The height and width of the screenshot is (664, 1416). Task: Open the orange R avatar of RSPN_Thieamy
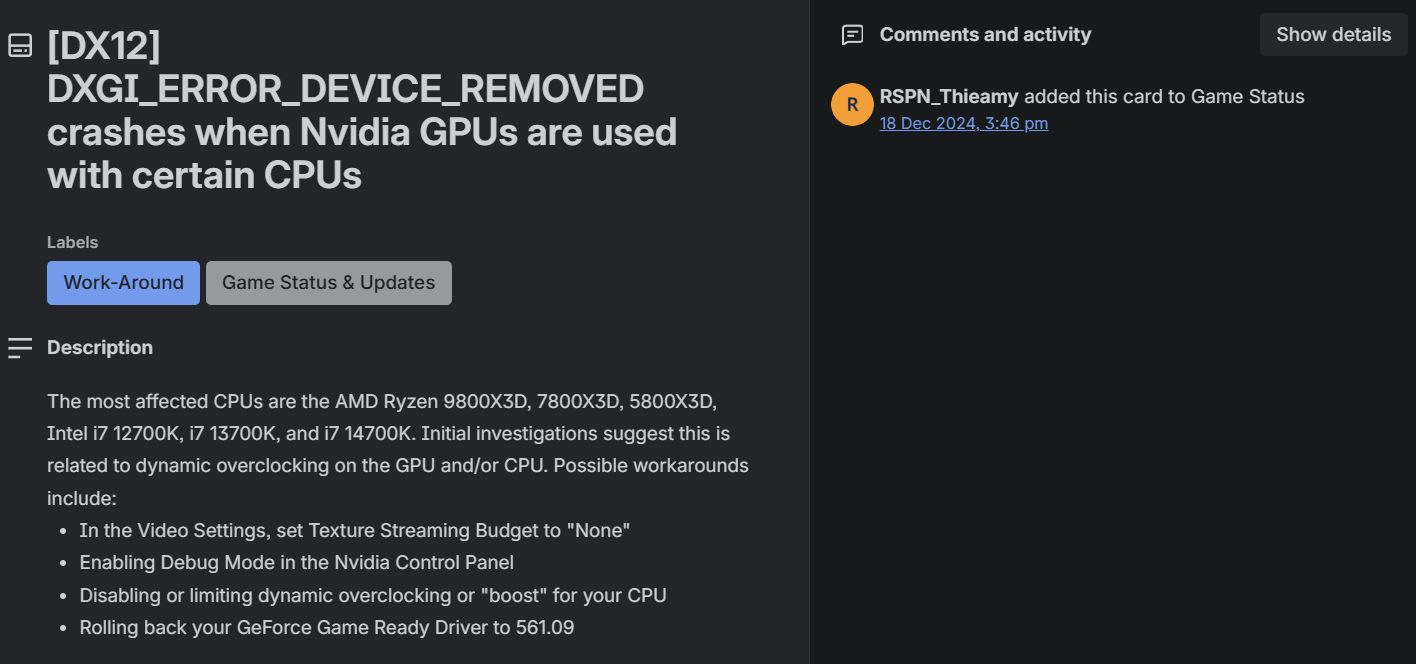coord(852,105)
